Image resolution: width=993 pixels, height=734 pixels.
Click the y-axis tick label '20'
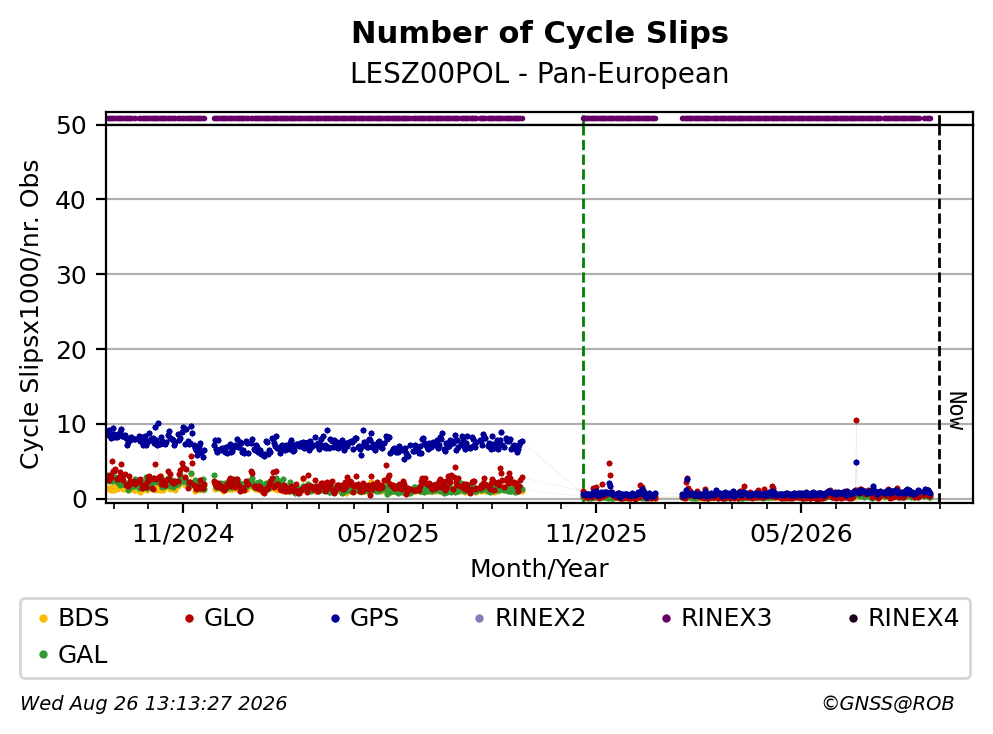tap(71, 350)
